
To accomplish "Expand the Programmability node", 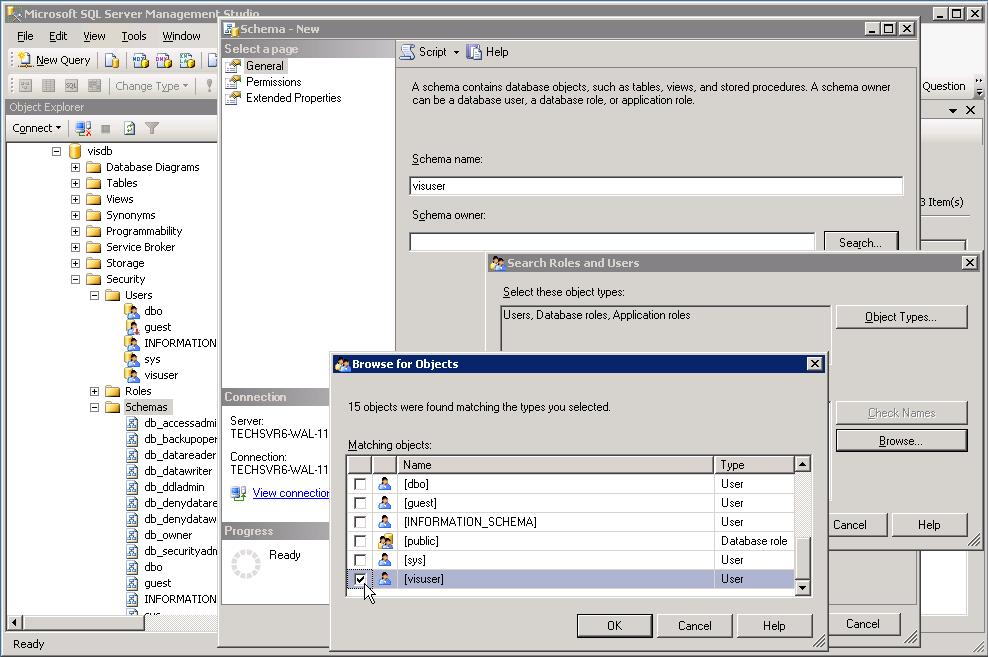I will pyautogui.click(x=76, y=231).
